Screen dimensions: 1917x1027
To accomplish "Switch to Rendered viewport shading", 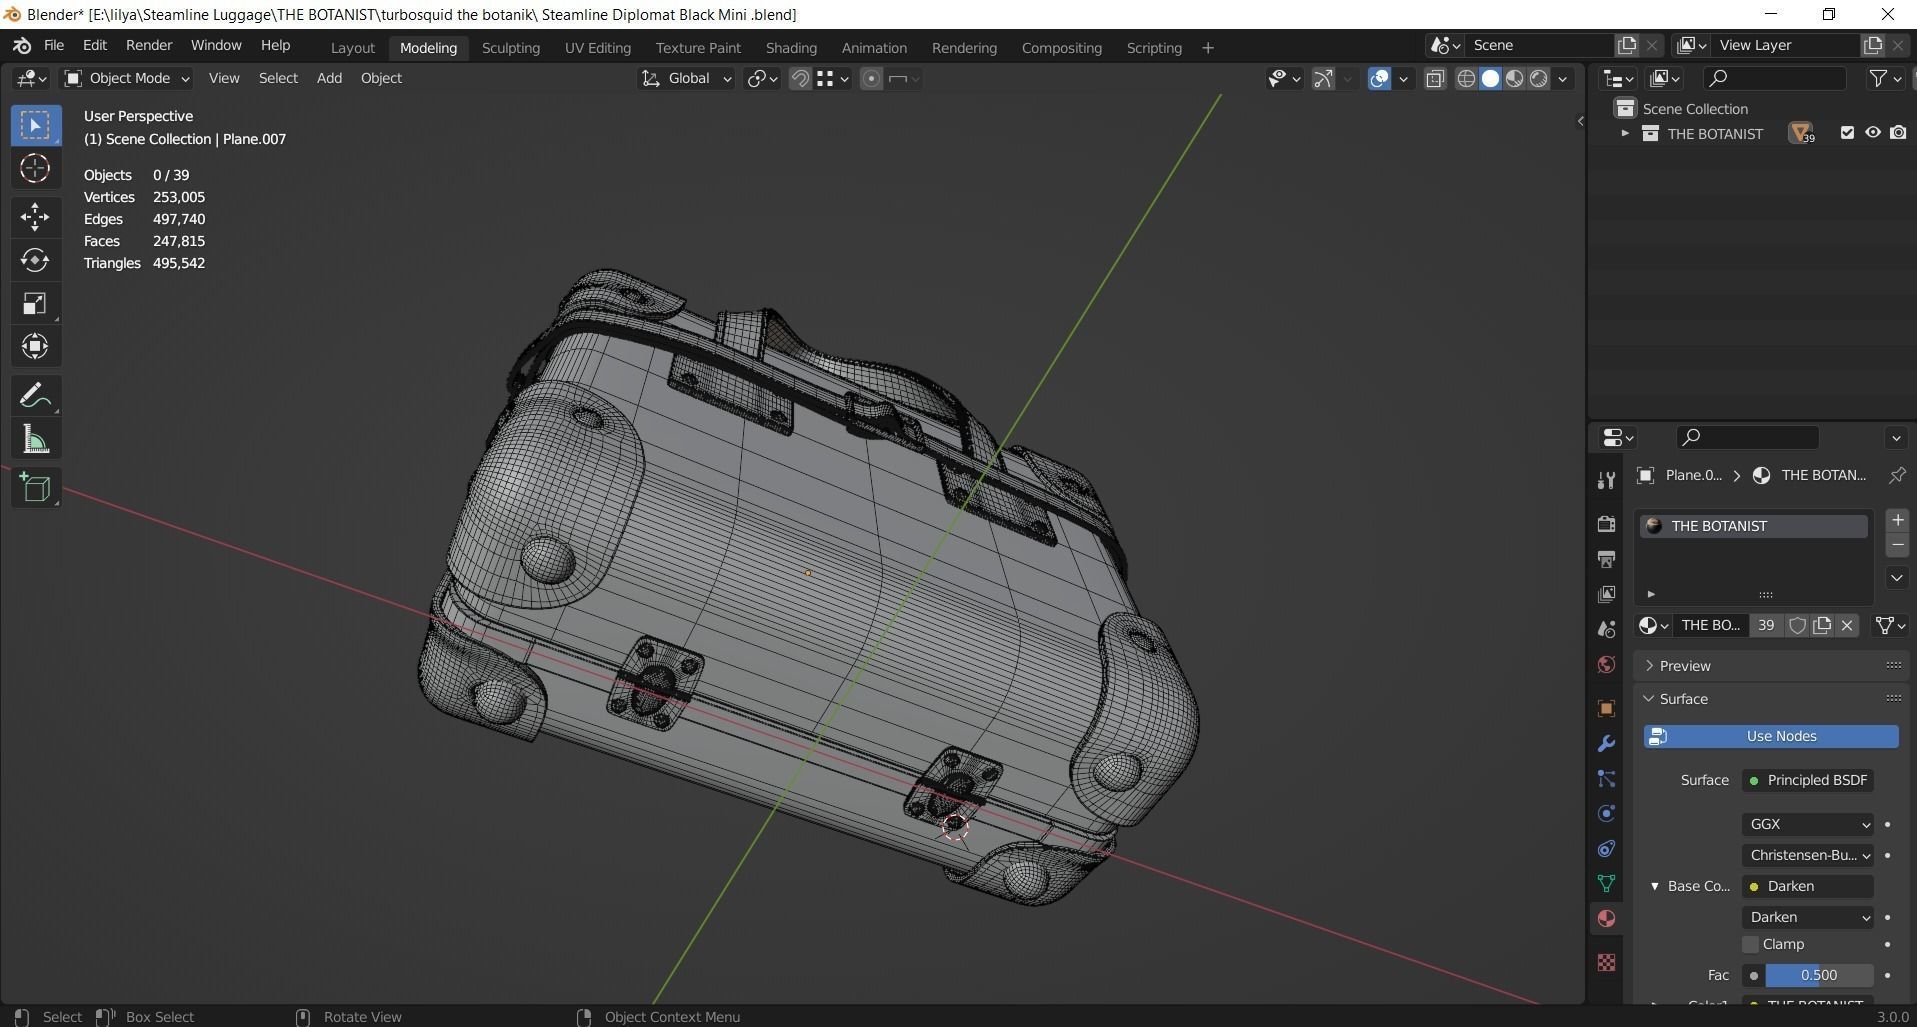I will [x=1539, y=78].
